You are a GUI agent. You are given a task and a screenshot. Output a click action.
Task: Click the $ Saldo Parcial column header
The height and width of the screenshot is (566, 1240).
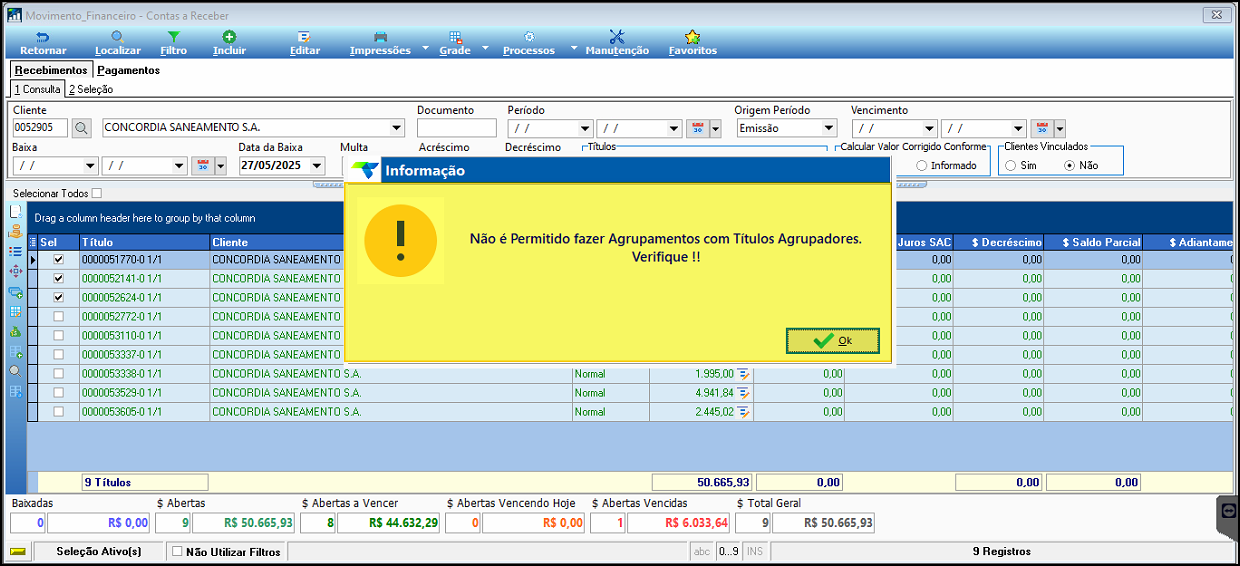point(1095,242)
